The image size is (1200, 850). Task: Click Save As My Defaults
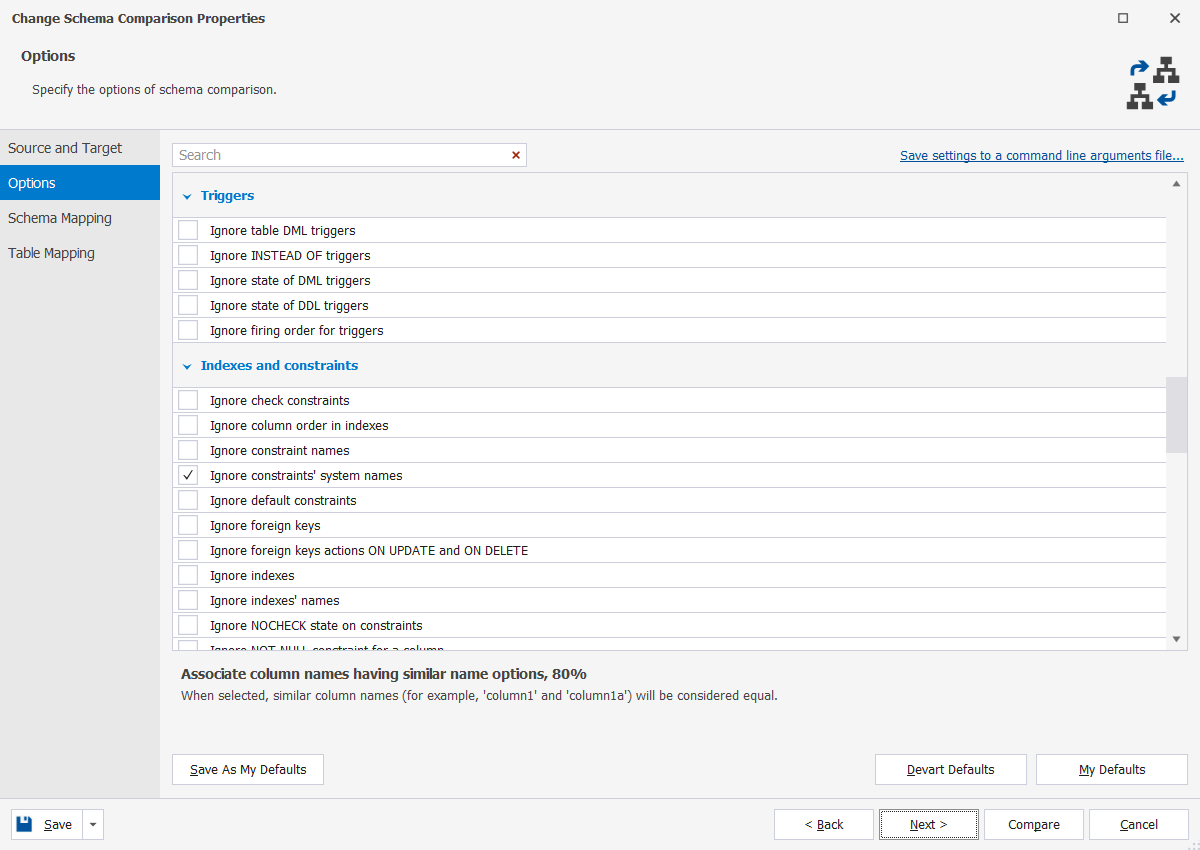point(247,769)
